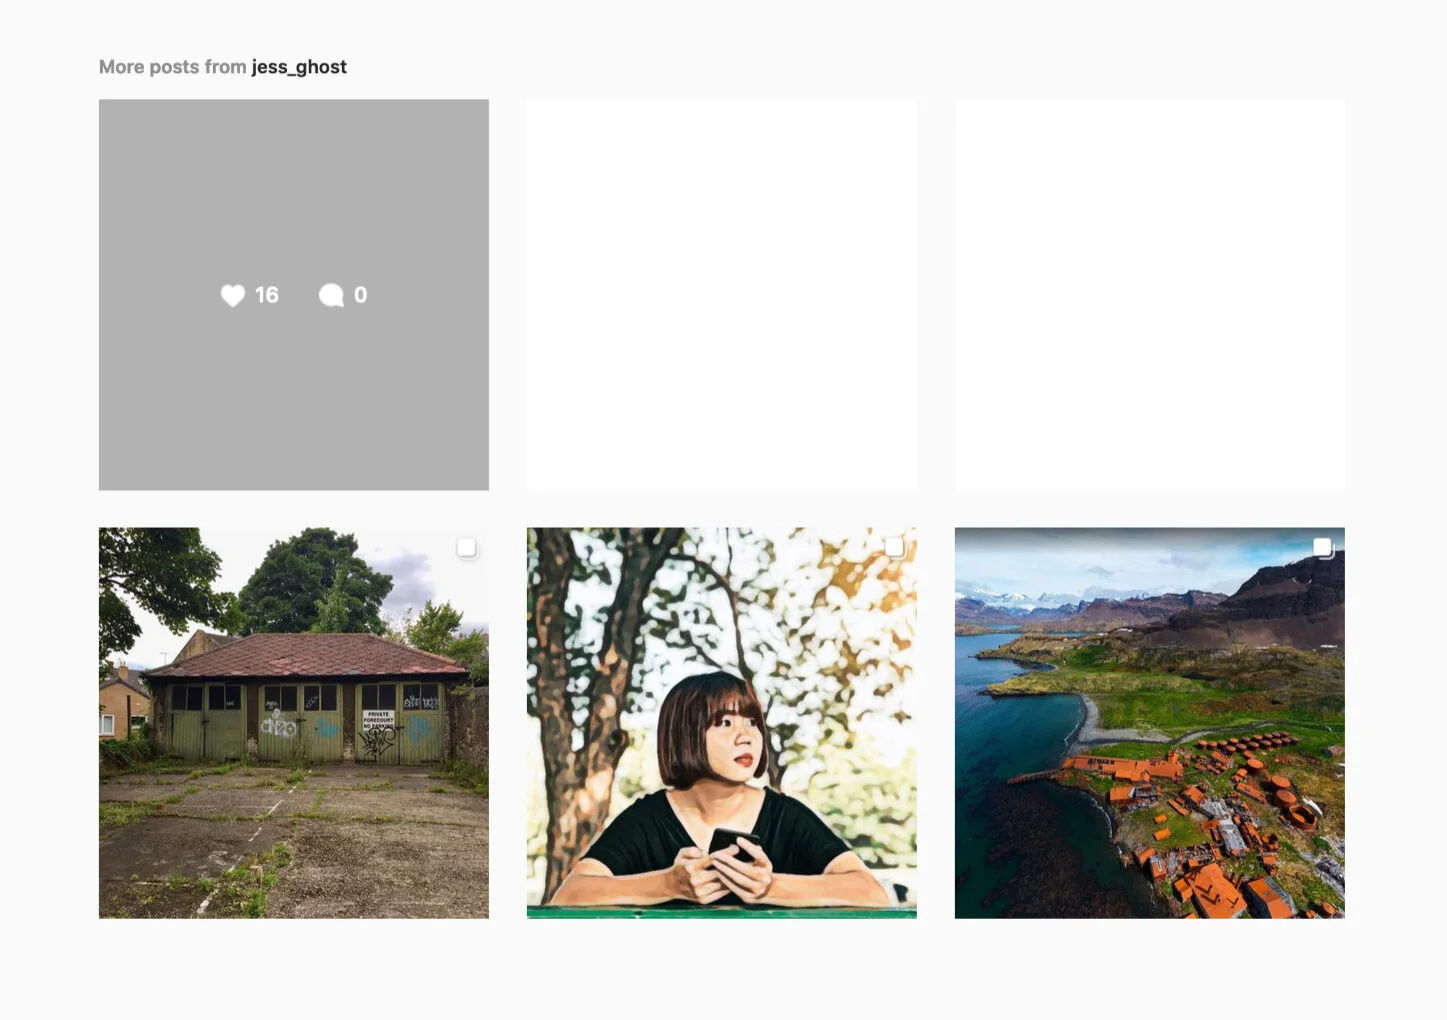The height and width of the screenshot is (1020, 1447).
Task: Click the red tiled roof of the garage
Action: [x=307, y=655]
